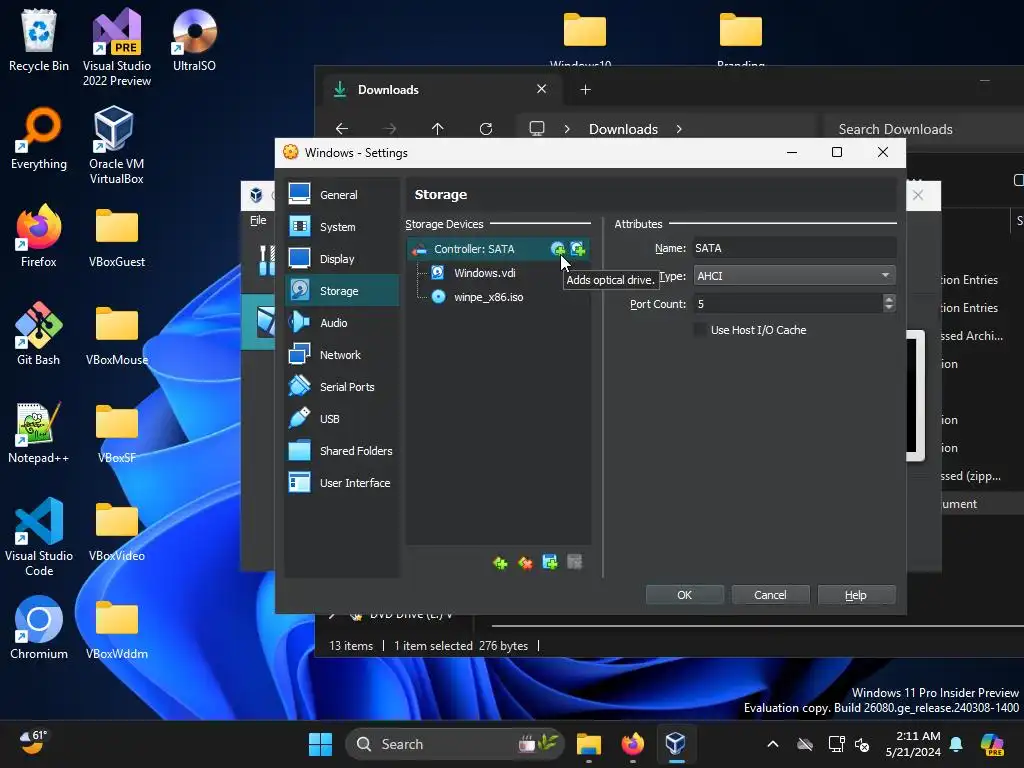Click the Port Count field showing 5
The height and width of the screenshot is (768, 1024).
[x=788, y=304]
